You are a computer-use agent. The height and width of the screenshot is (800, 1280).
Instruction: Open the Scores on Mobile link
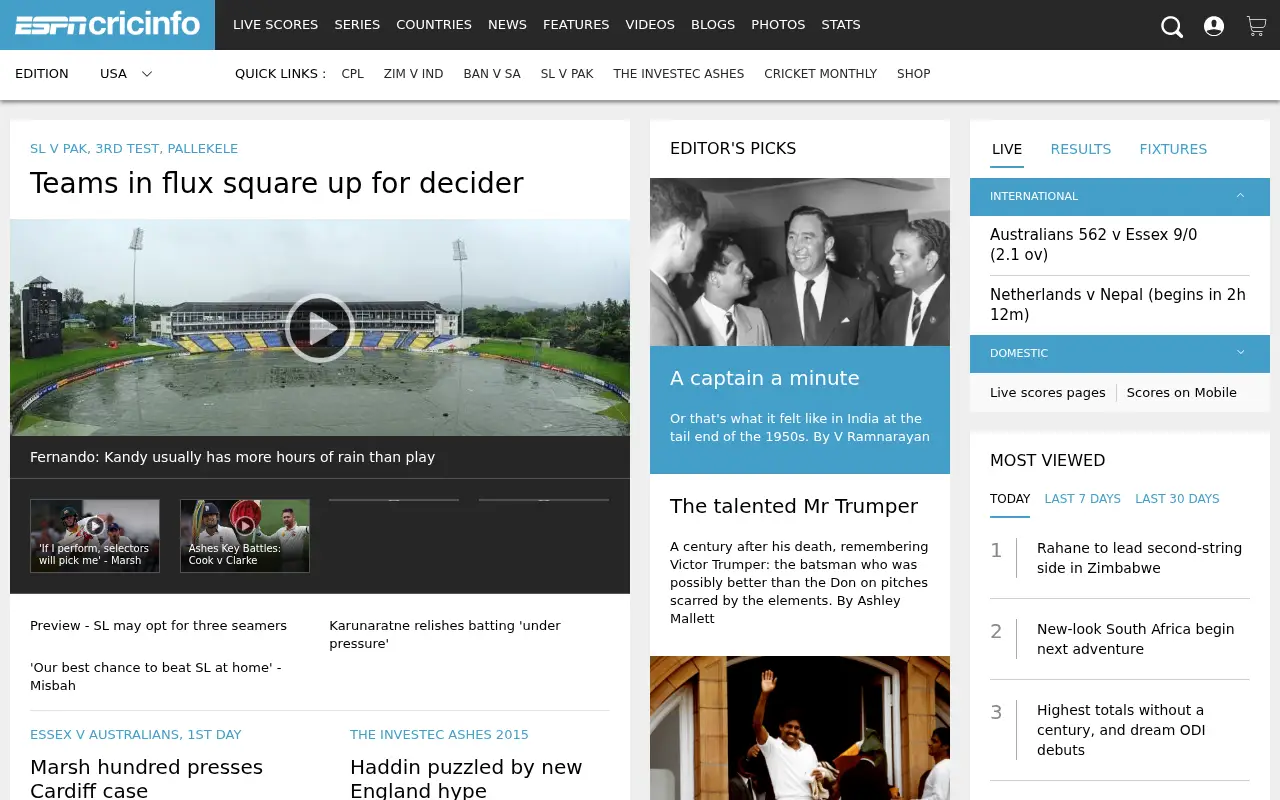1181,392
